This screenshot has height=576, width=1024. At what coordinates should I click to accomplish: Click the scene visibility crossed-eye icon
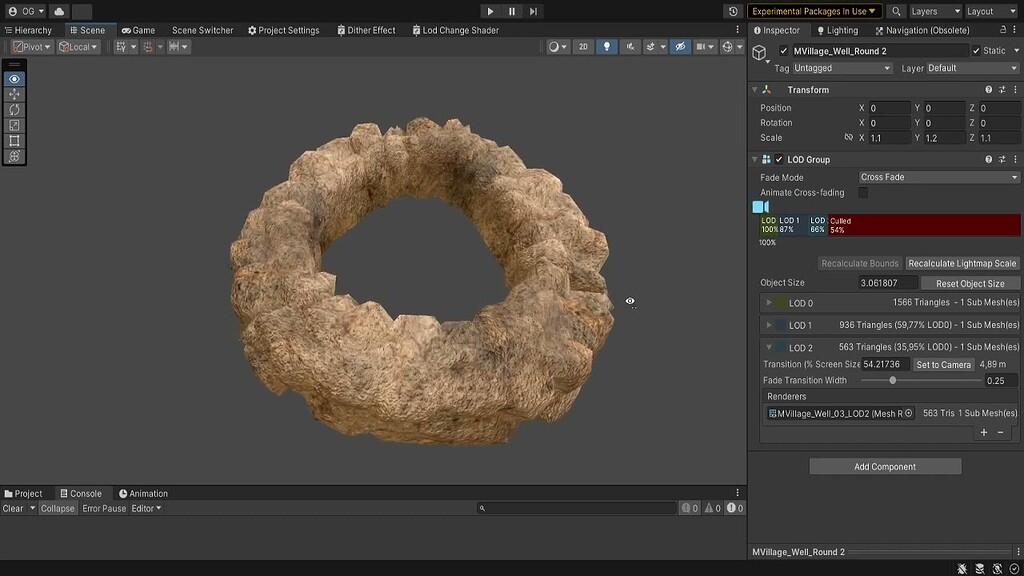point(680,46)
